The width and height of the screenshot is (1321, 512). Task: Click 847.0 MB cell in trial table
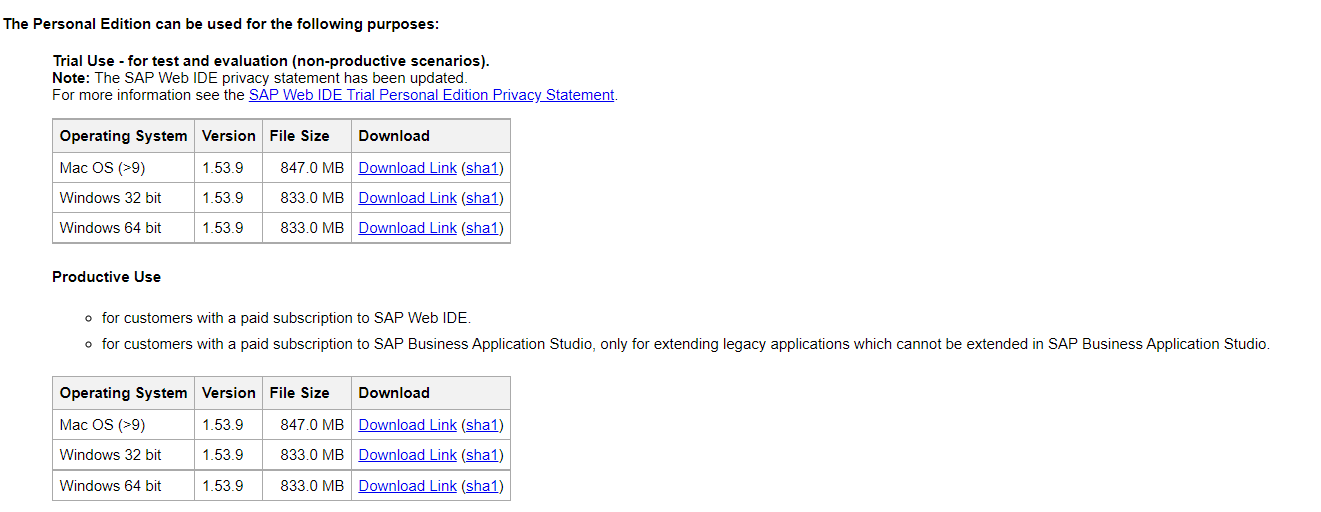click(307, 168)
